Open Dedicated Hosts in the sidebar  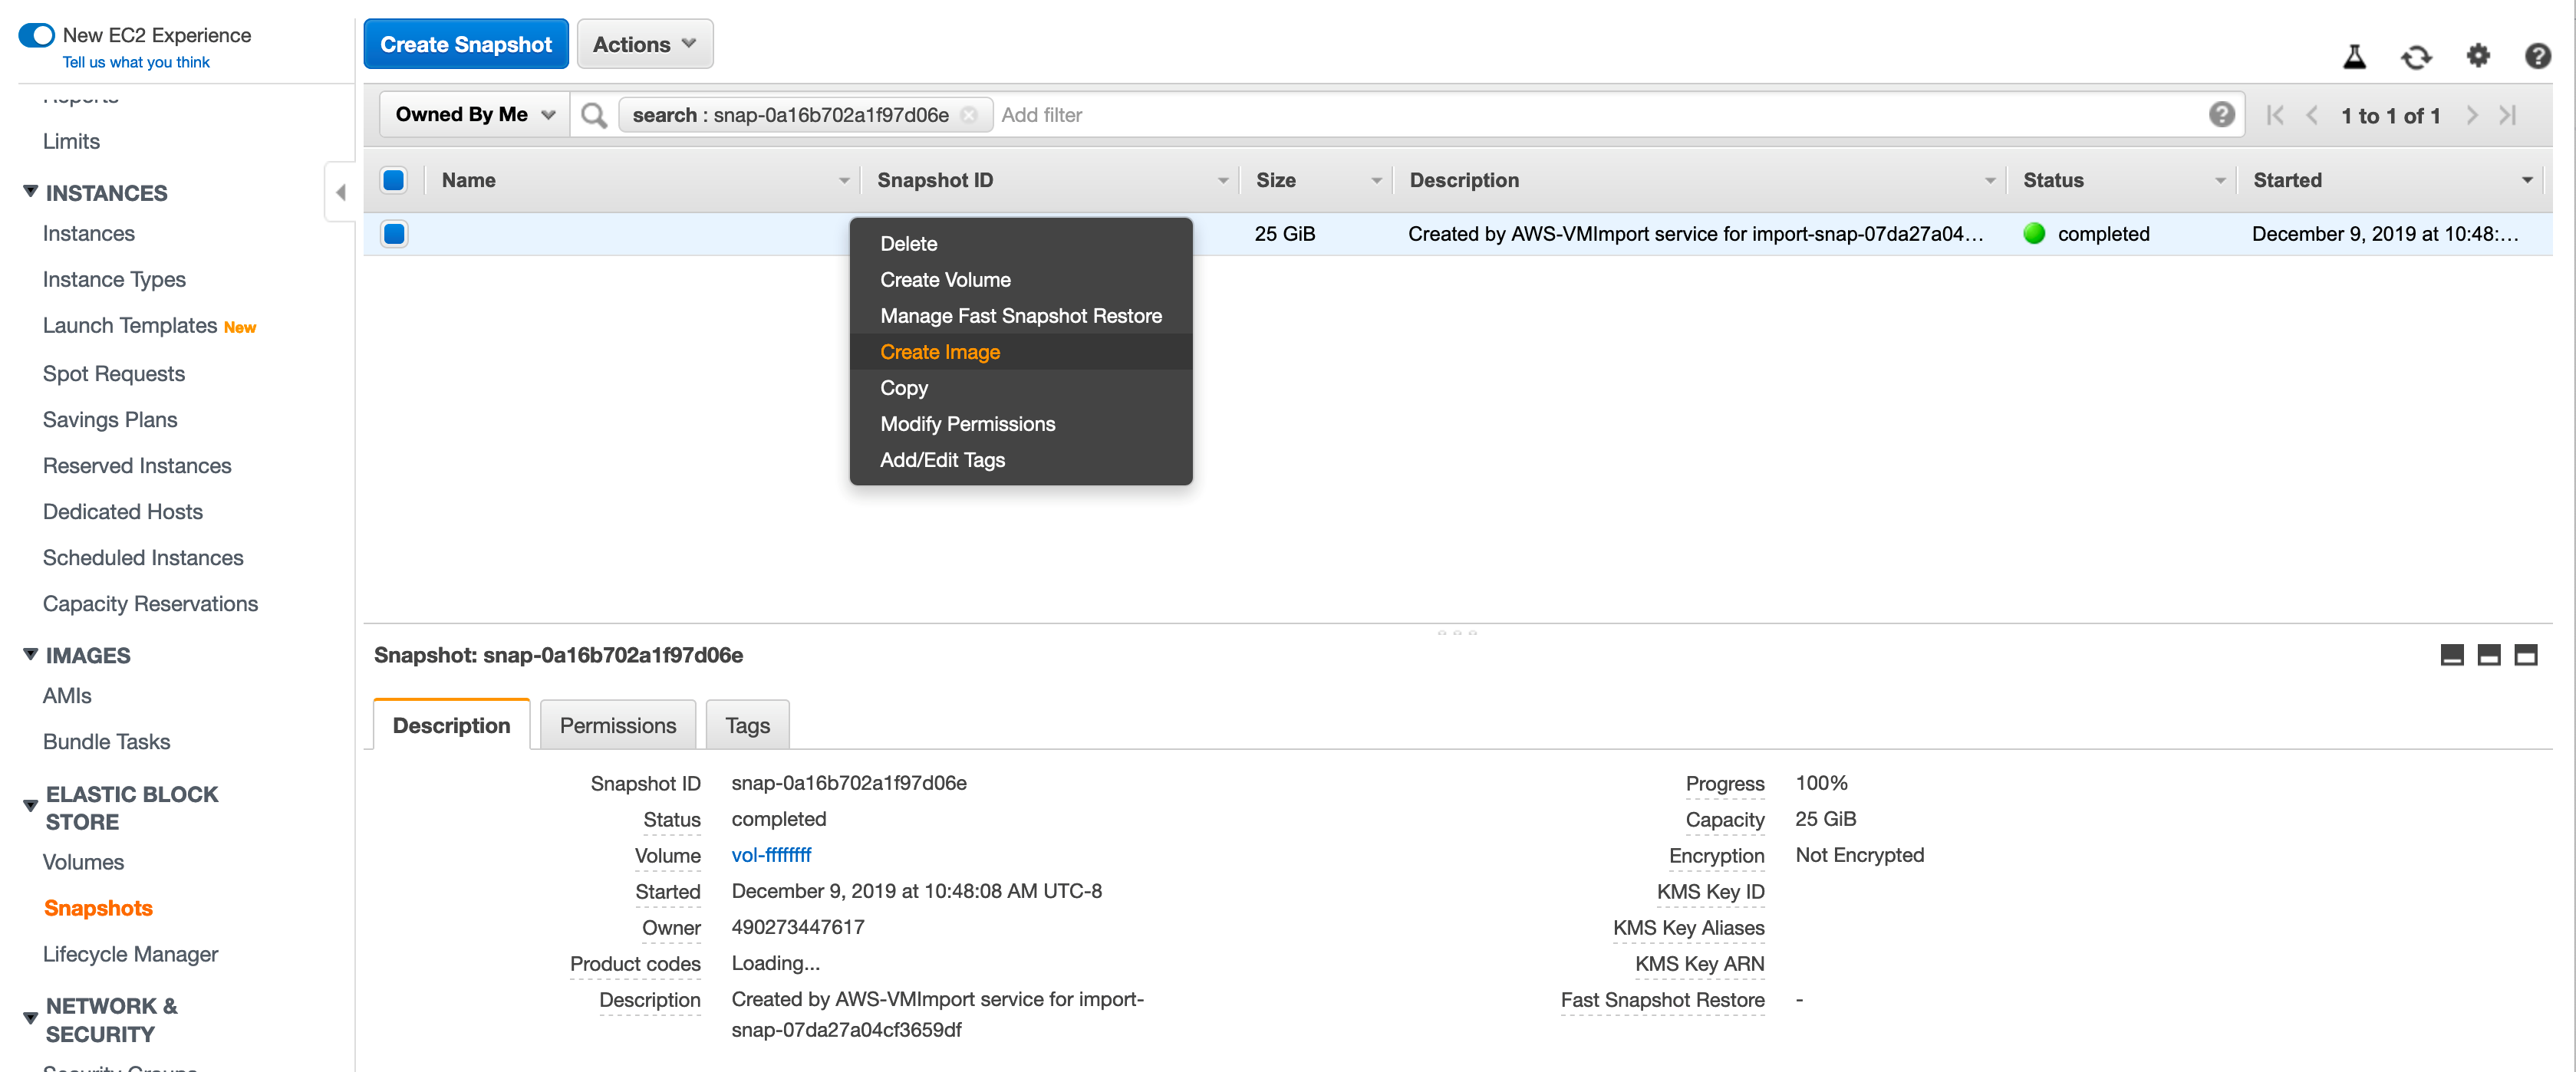click(123, 512)
